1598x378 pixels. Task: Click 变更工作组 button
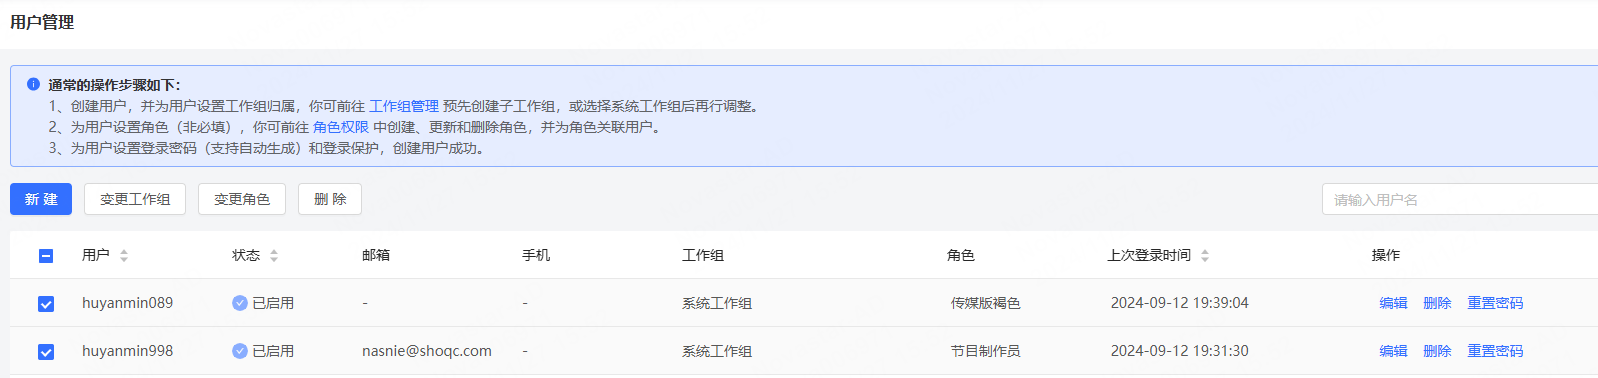[135, 199]
